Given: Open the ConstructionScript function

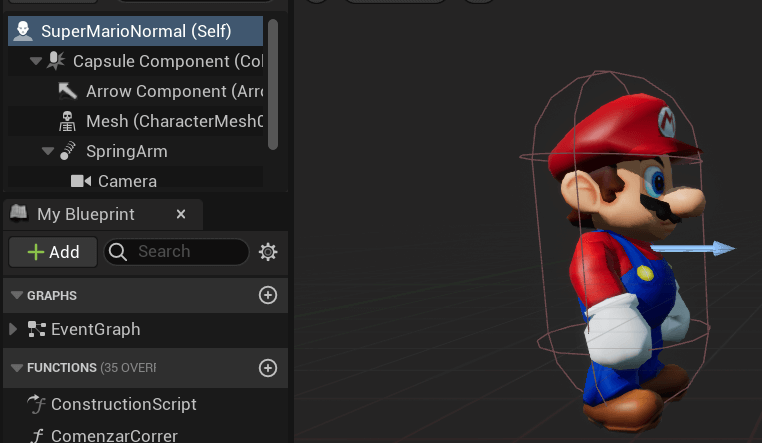Looking at the screenshot, I should coord(124,404).
